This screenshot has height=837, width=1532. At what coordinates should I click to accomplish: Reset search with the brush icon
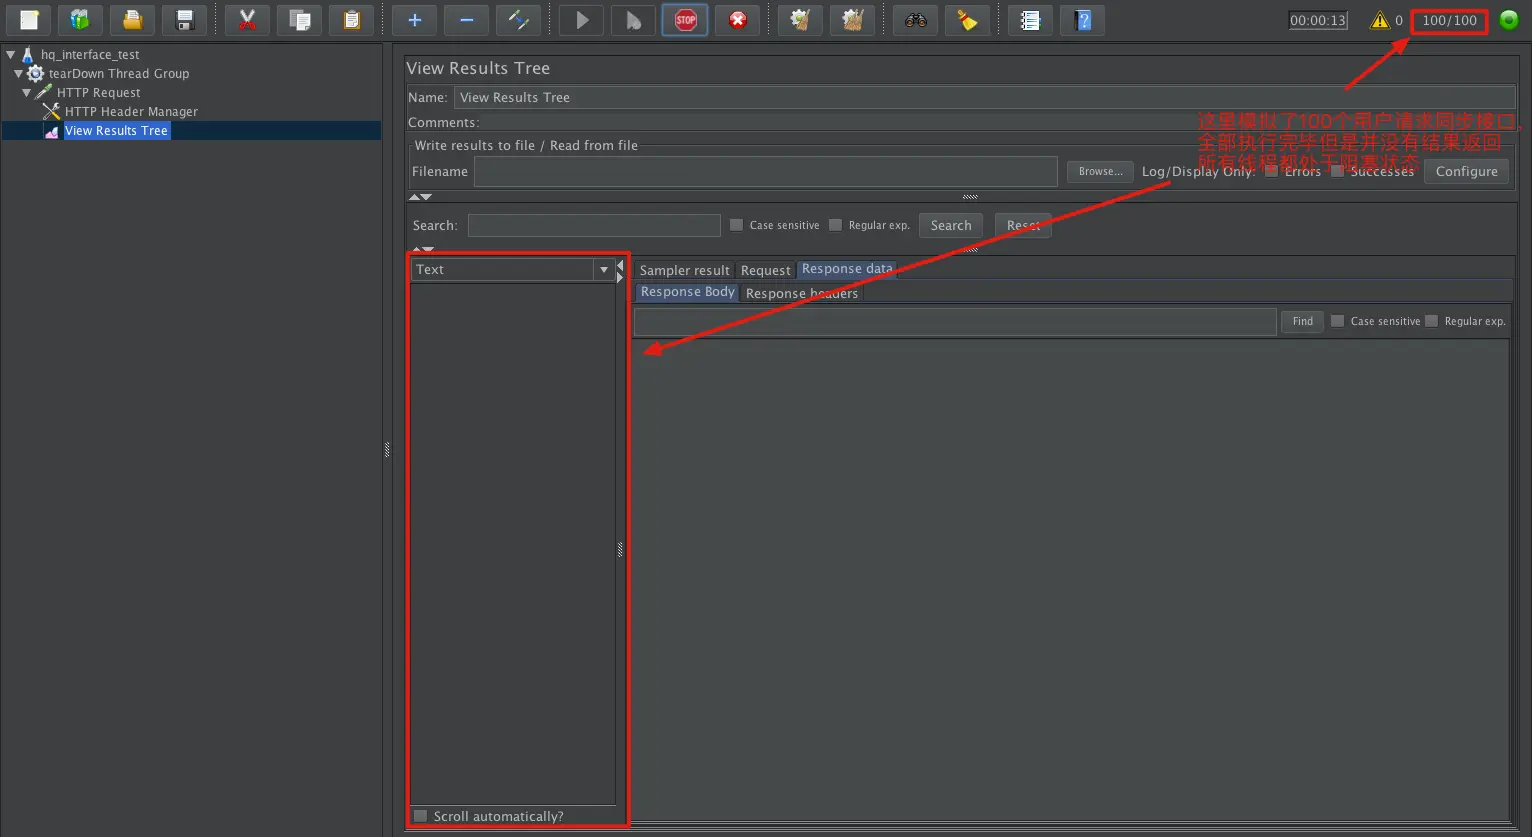point(967,19)
